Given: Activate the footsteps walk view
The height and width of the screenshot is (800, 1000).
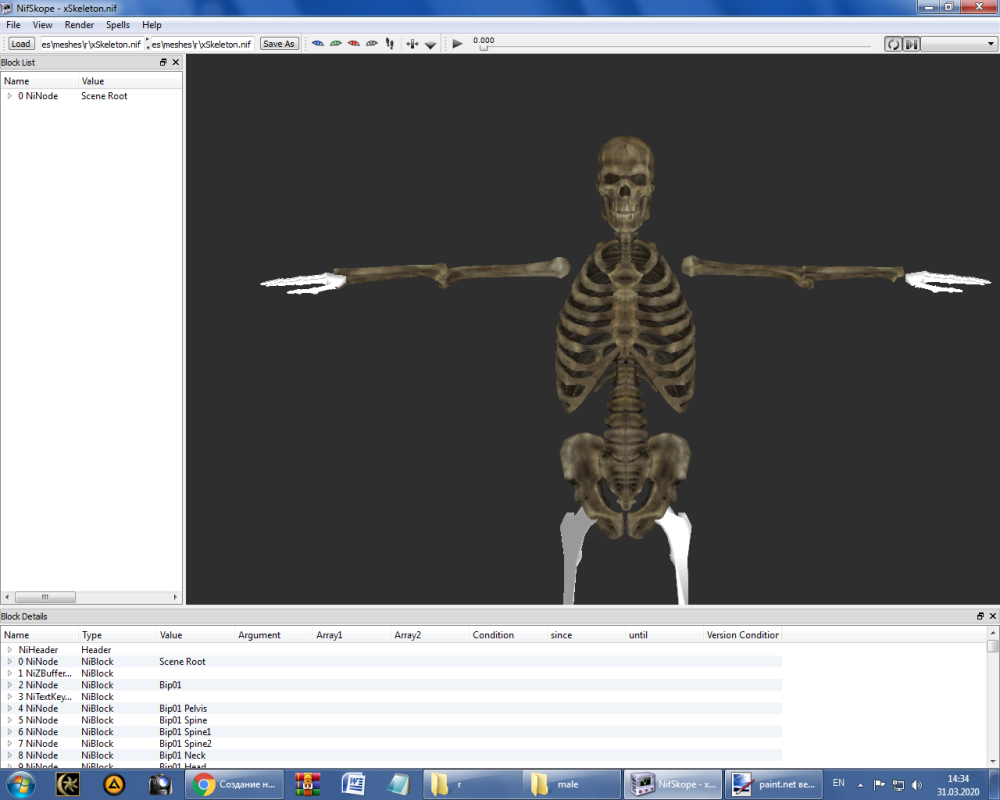Looking at the screenshot, I should (390, 43).
